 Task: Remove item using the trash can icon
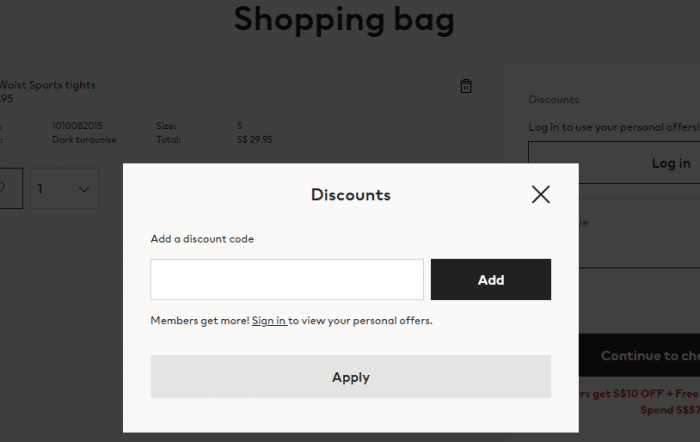point(466,86)
